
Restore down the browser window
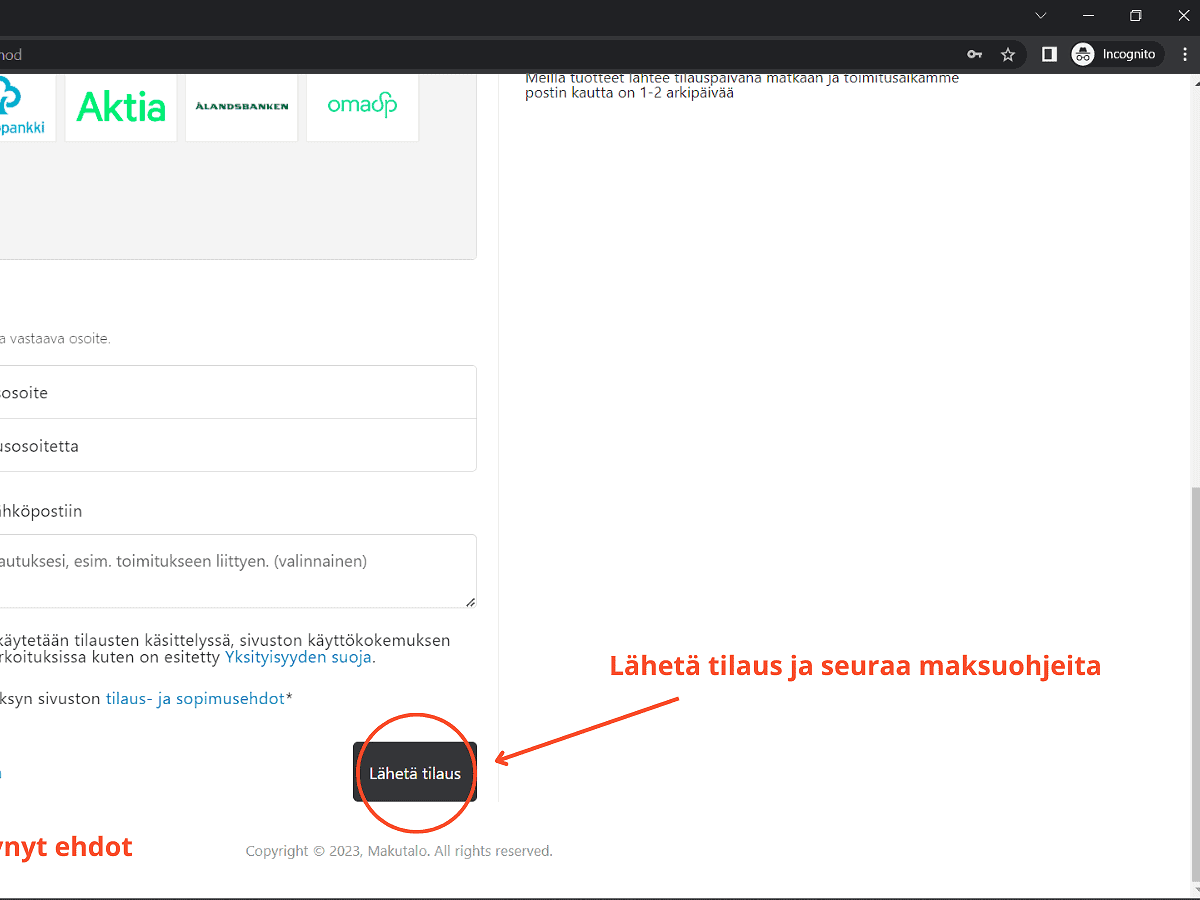(1135, 16)
